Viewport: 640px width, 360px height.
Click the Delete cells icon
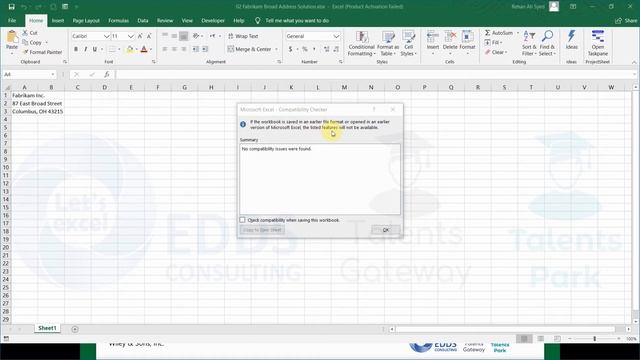450,37
